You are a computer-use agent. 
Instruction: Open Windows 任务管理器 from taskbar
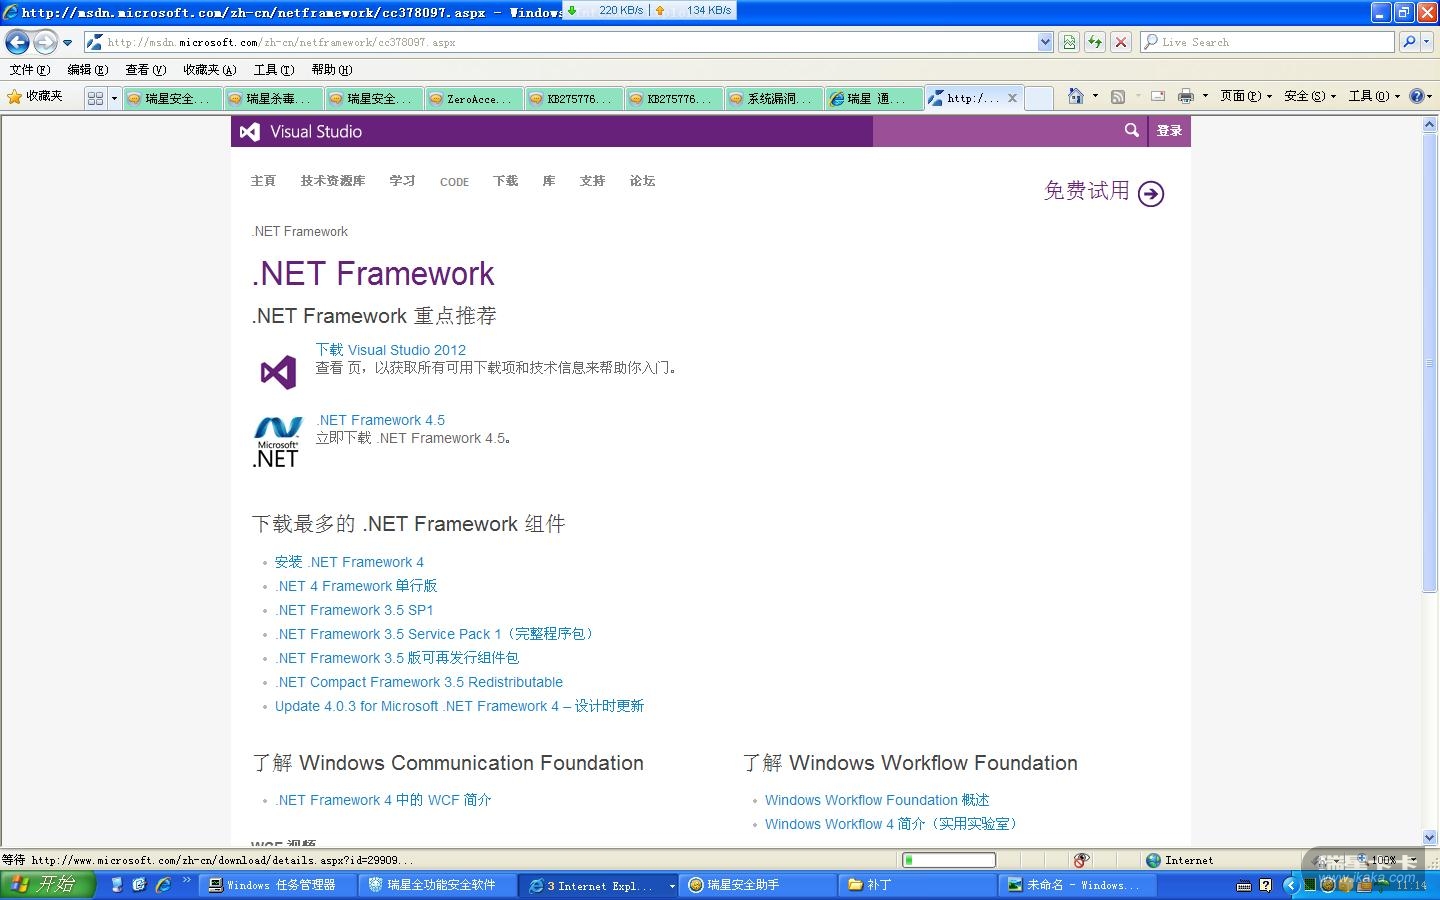[x=280, y=885]
